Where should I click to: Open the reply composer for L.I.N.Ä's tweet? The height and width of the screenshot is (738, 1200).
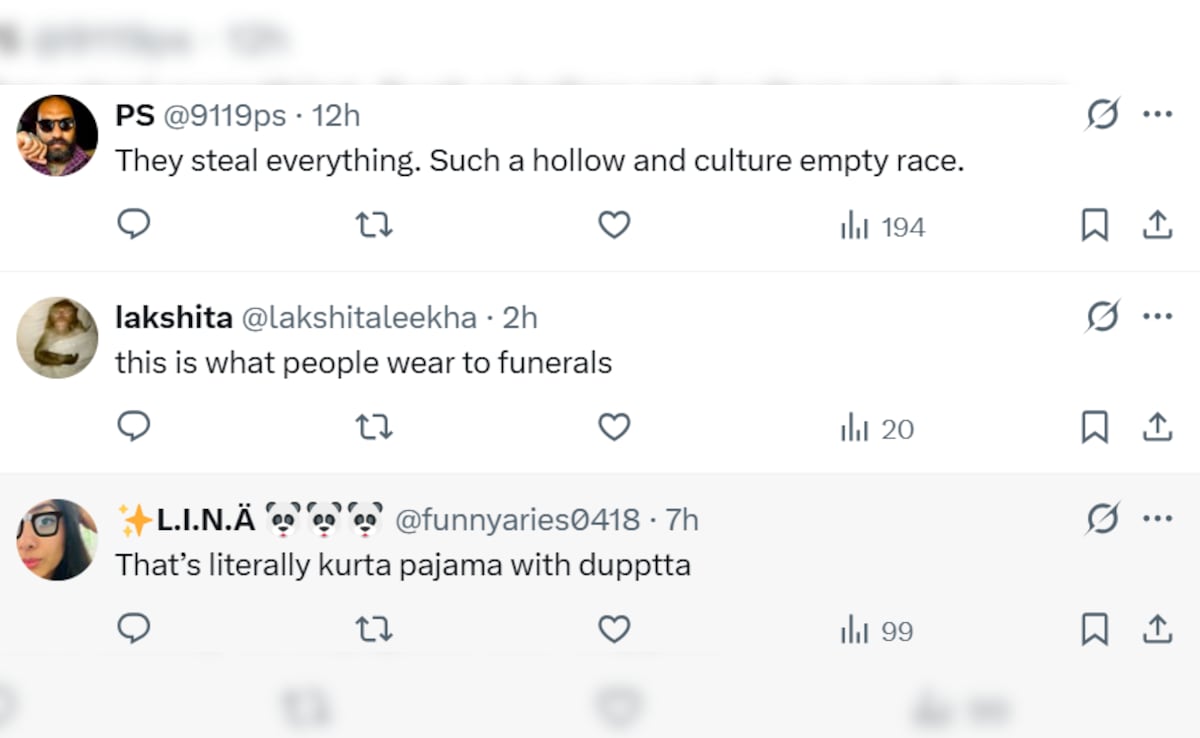134,629
